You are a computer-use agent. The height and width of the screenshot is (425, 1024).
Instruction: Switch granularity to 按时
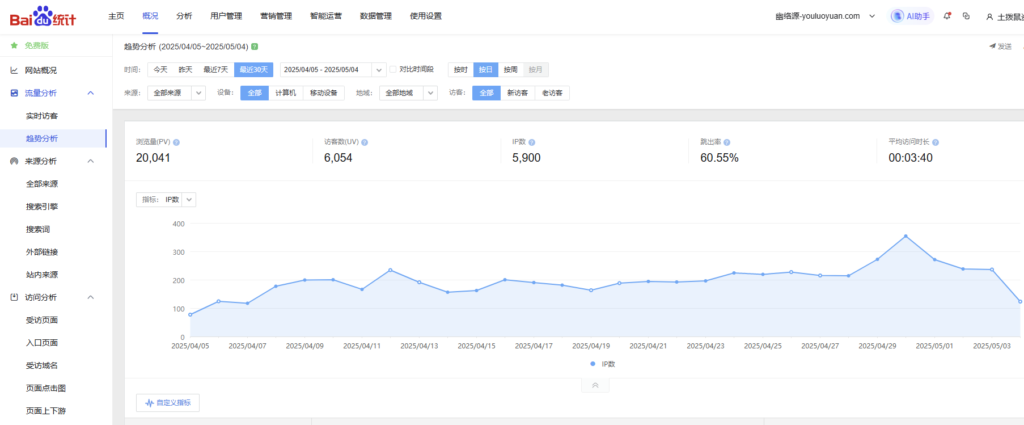click(460, 70)
